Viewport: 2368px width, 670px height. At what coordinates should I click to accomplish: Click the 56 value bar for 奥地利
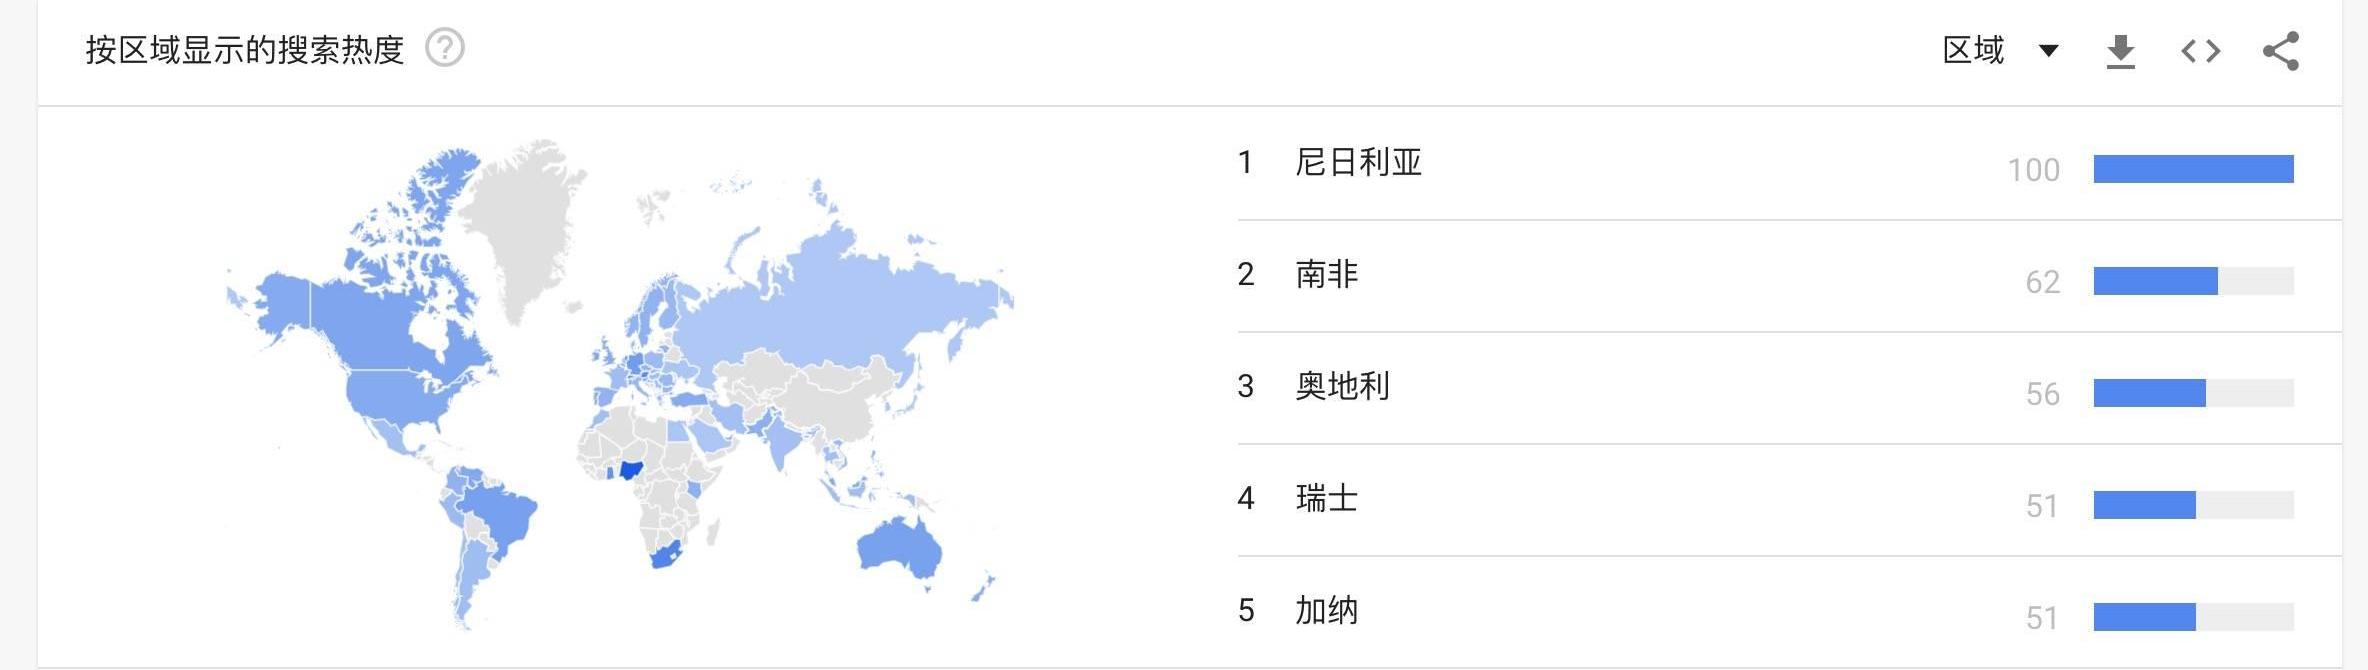2193,393
